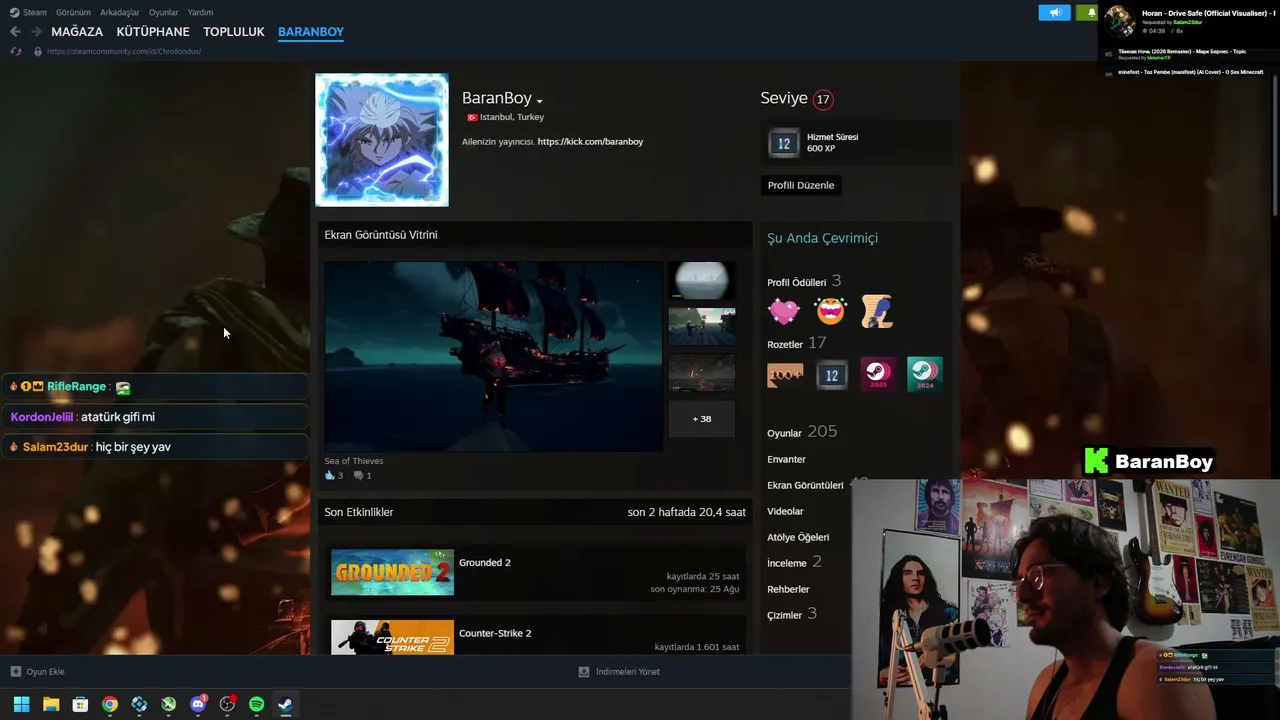Reload the page with the refresh icon
Screen dimensions: 1280x720
coord(15,51)
